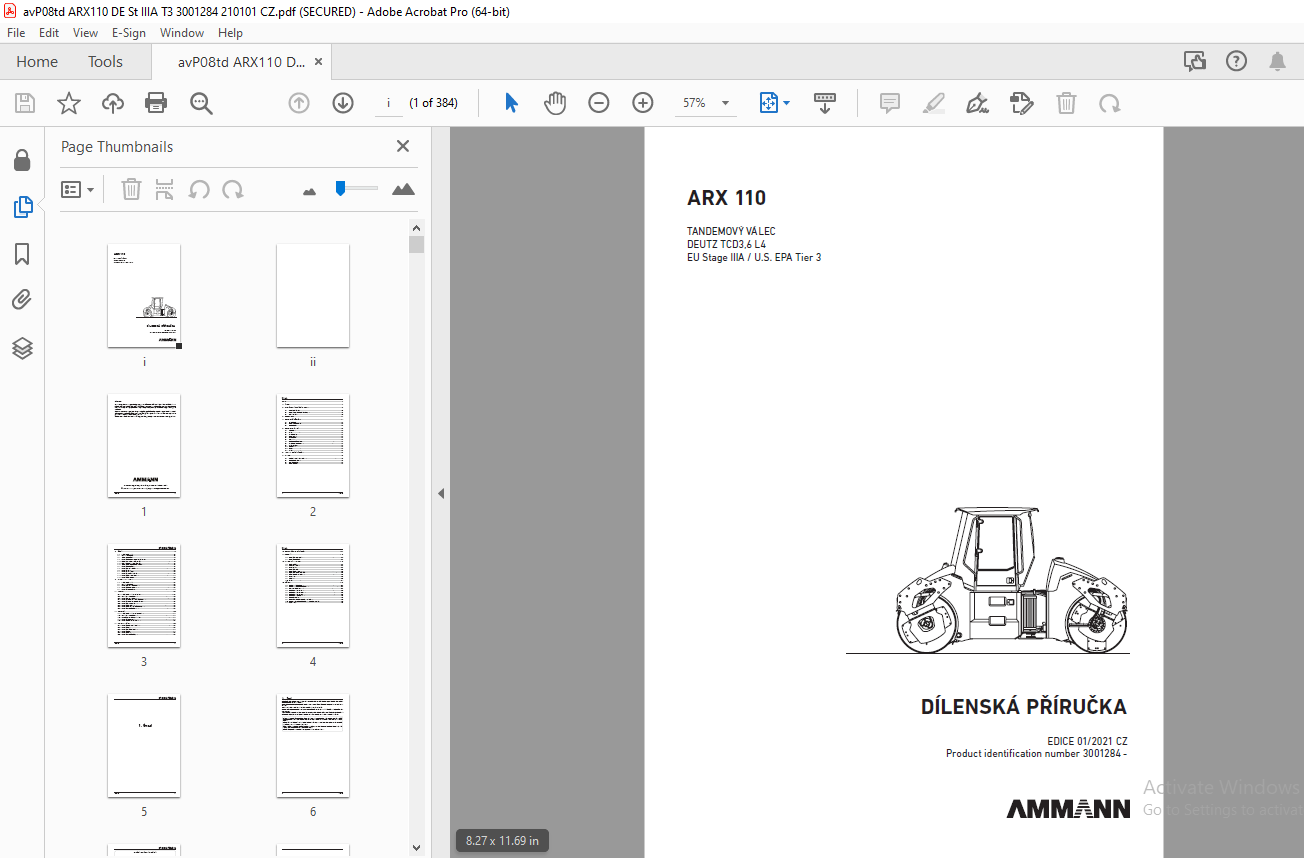Switch to the Tools tab

click(105, 62)
